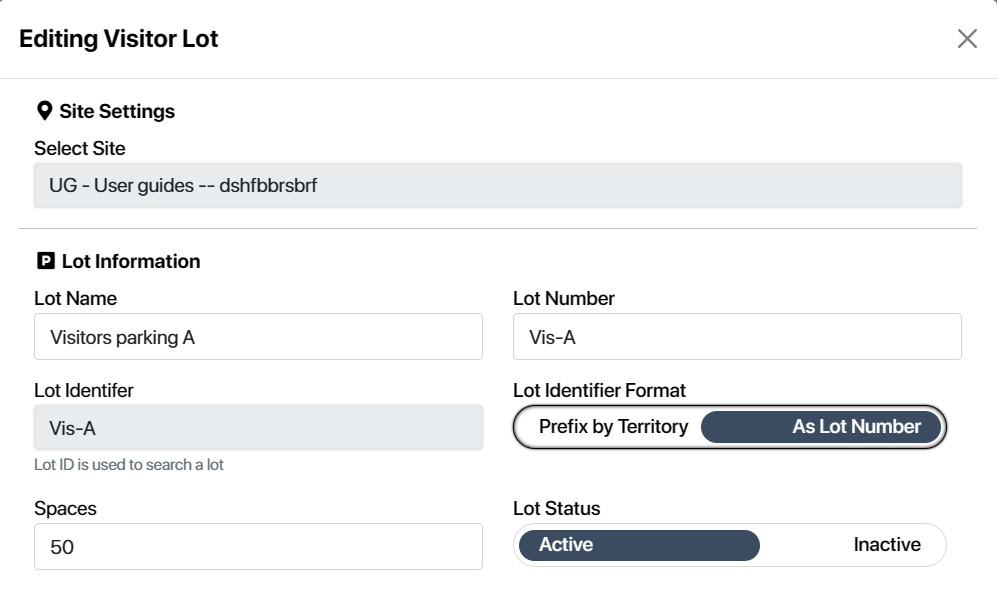The height and width of the screenshot is (597, 997).
Task: Click the disabled Lot Identifer field
Action: [258, 427]
